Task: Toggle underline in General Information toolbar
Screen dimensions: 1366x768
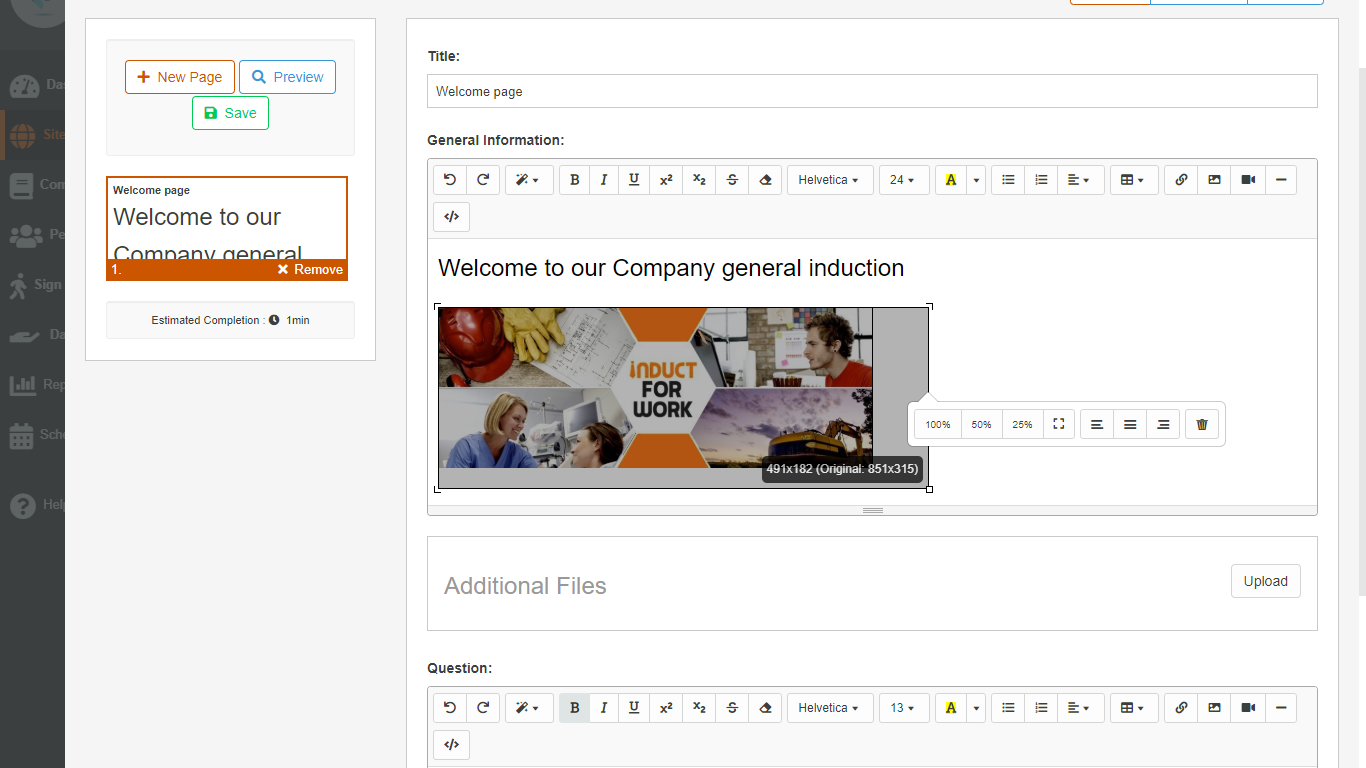Action: (x=634, y=180)
